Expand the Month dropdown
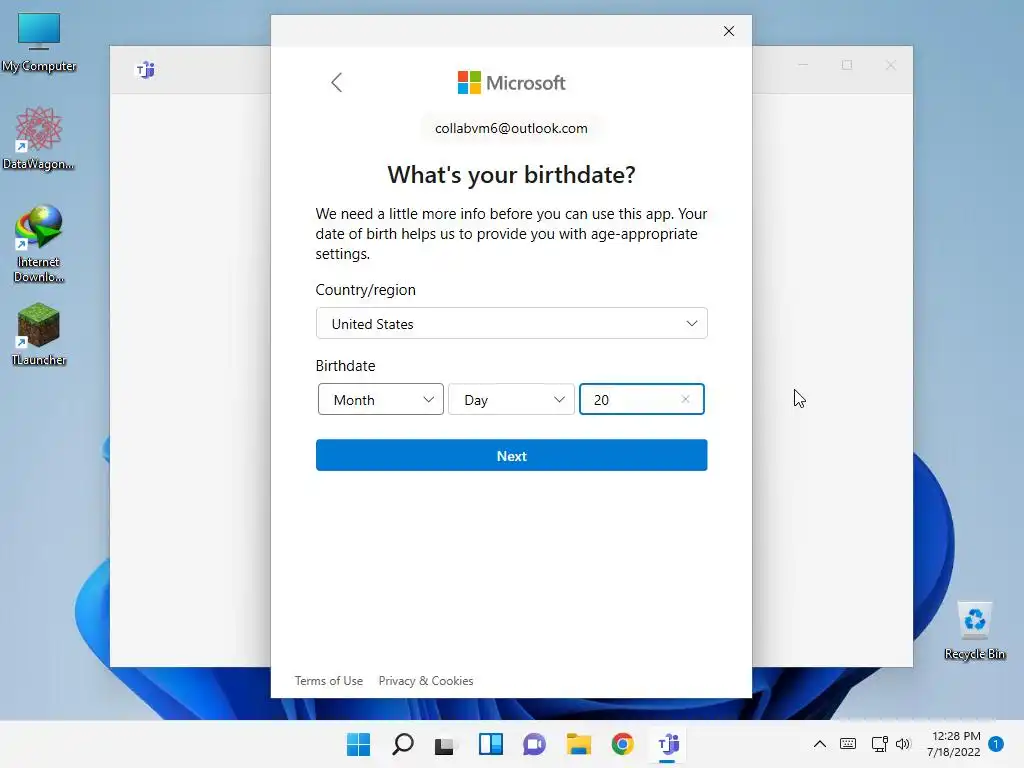This screenshot has height=768, width=1024. click(x=381, y=399)
